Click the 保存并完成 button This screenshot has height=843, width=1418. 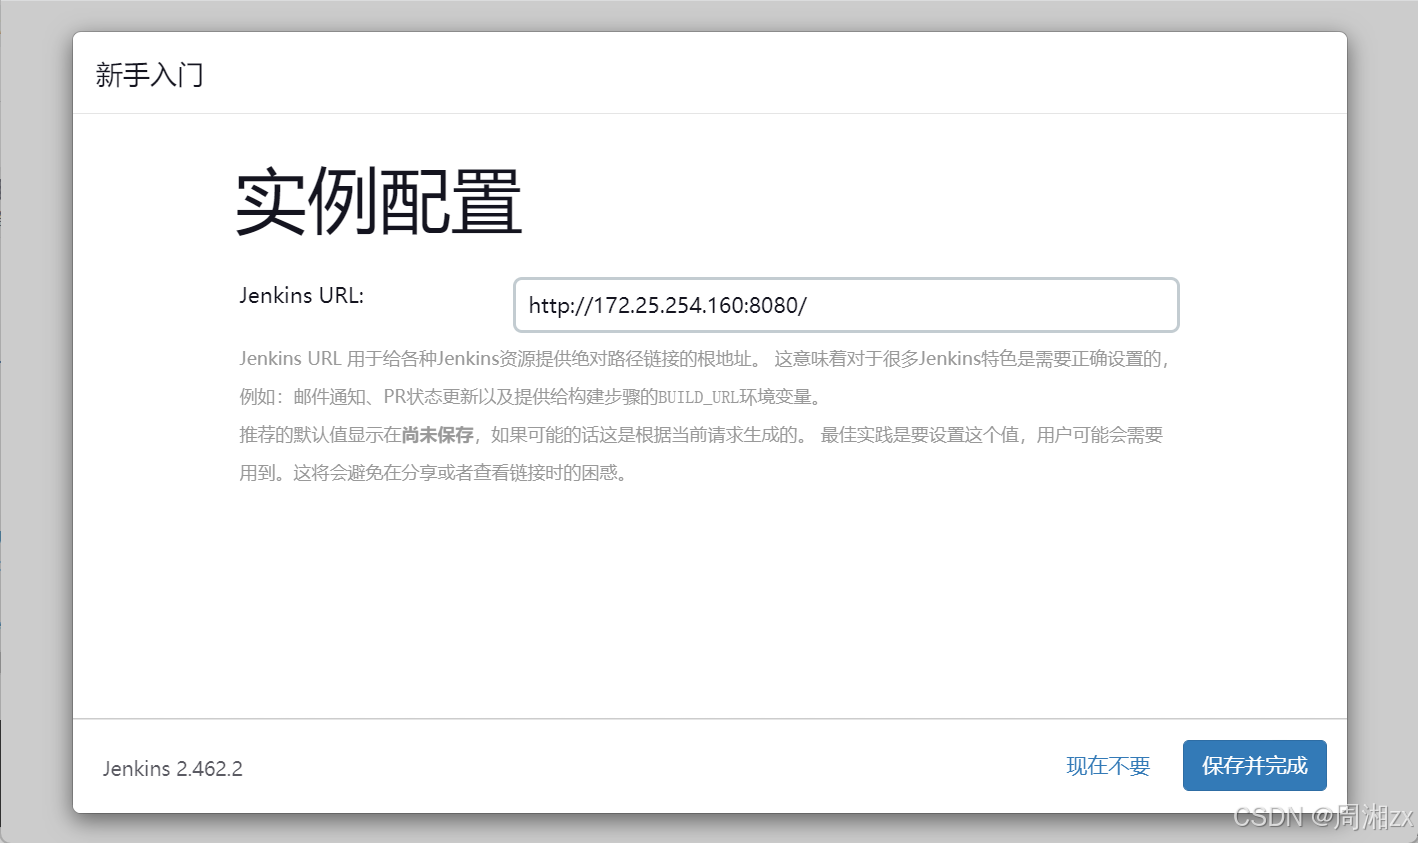click(1254, 766)
